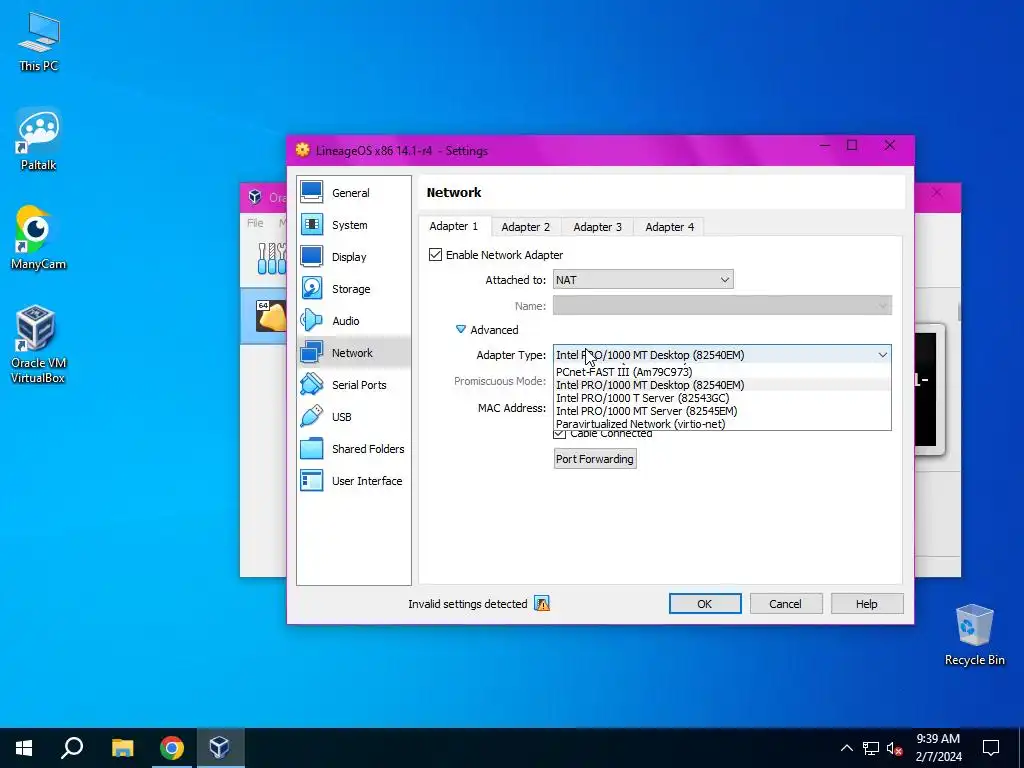Viewport: 1024px width, 768px height.
Task: Click the invalid settings warning icon
Action: 542,603
